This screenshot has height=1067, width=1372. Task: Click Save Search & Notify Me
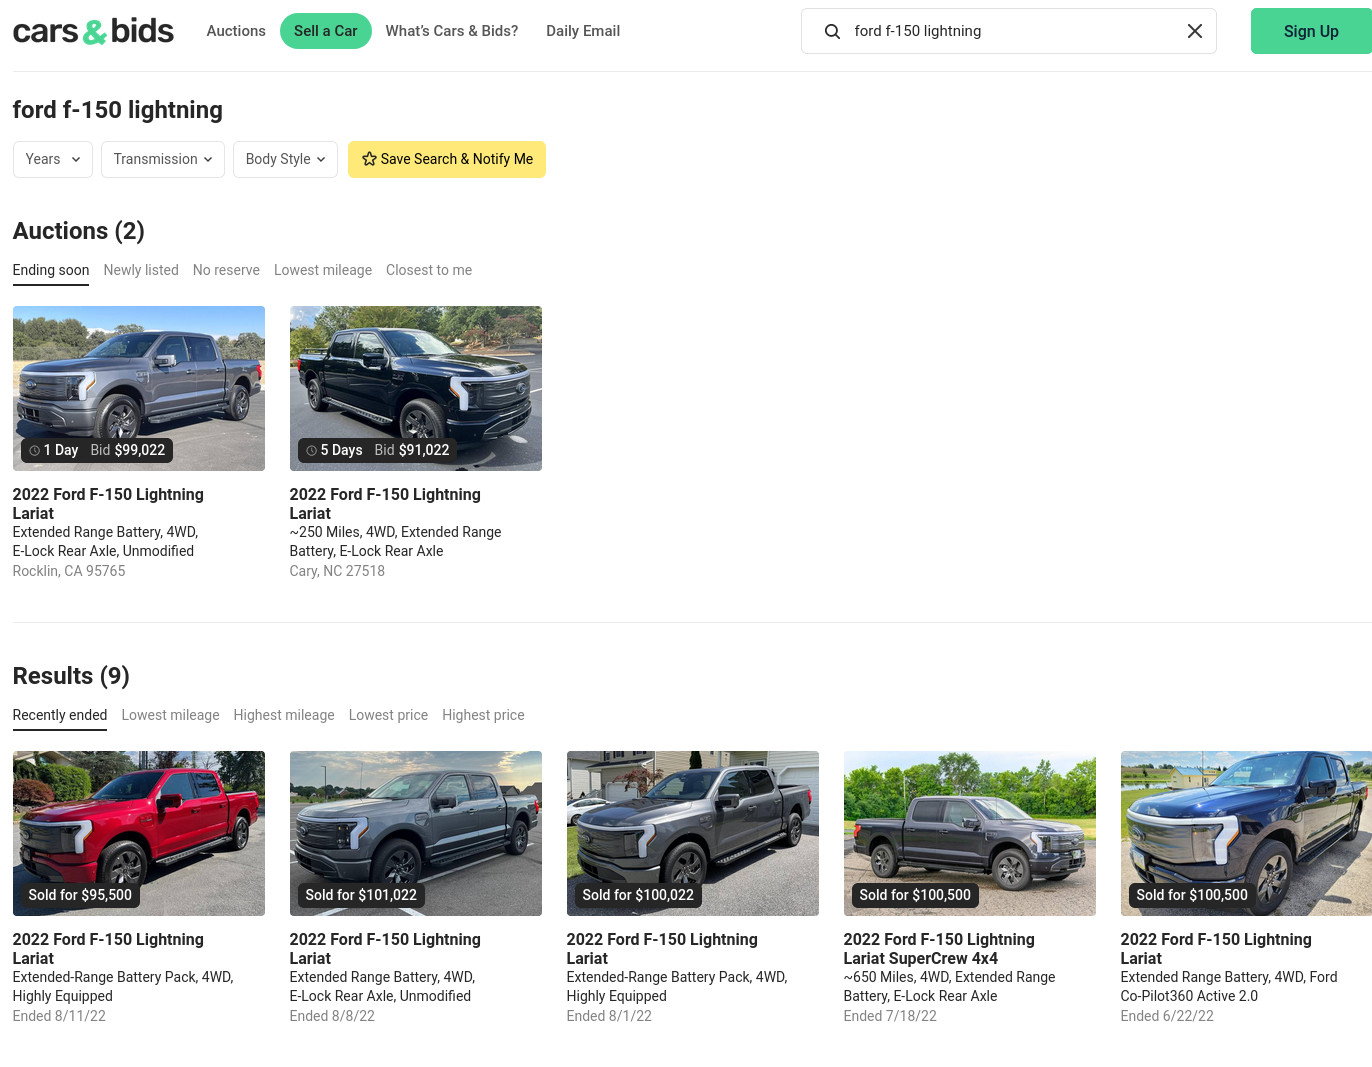[447, 159]
